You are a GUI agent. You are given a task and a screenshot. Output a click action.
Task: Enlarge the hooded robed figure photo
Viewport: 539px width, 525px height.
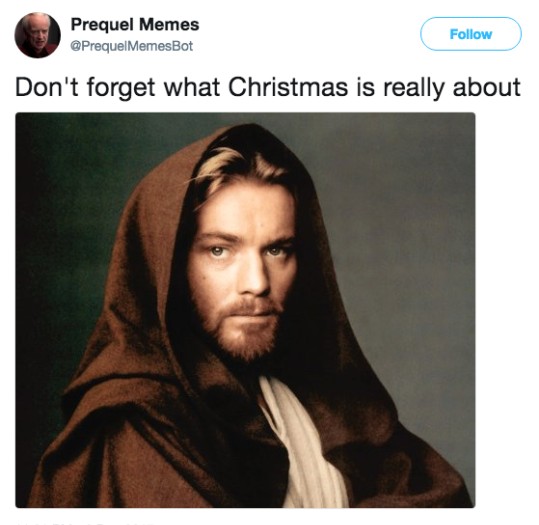click(245, 310)
